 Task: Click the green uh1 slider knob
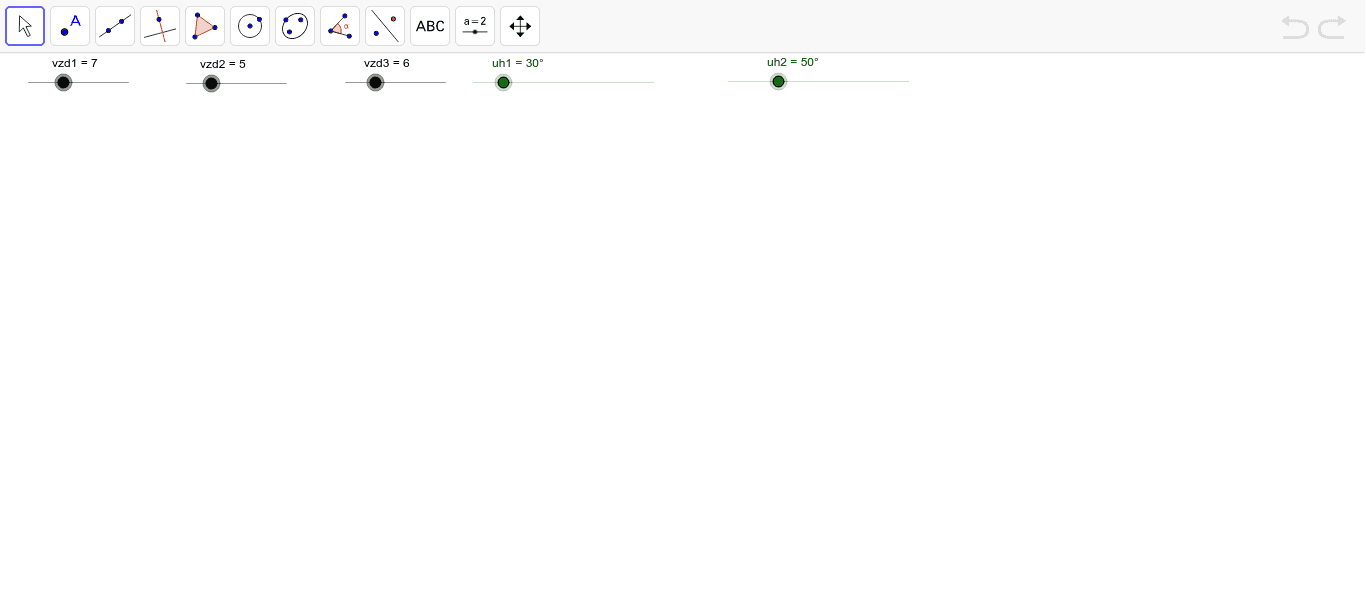[x=503, y=82]
